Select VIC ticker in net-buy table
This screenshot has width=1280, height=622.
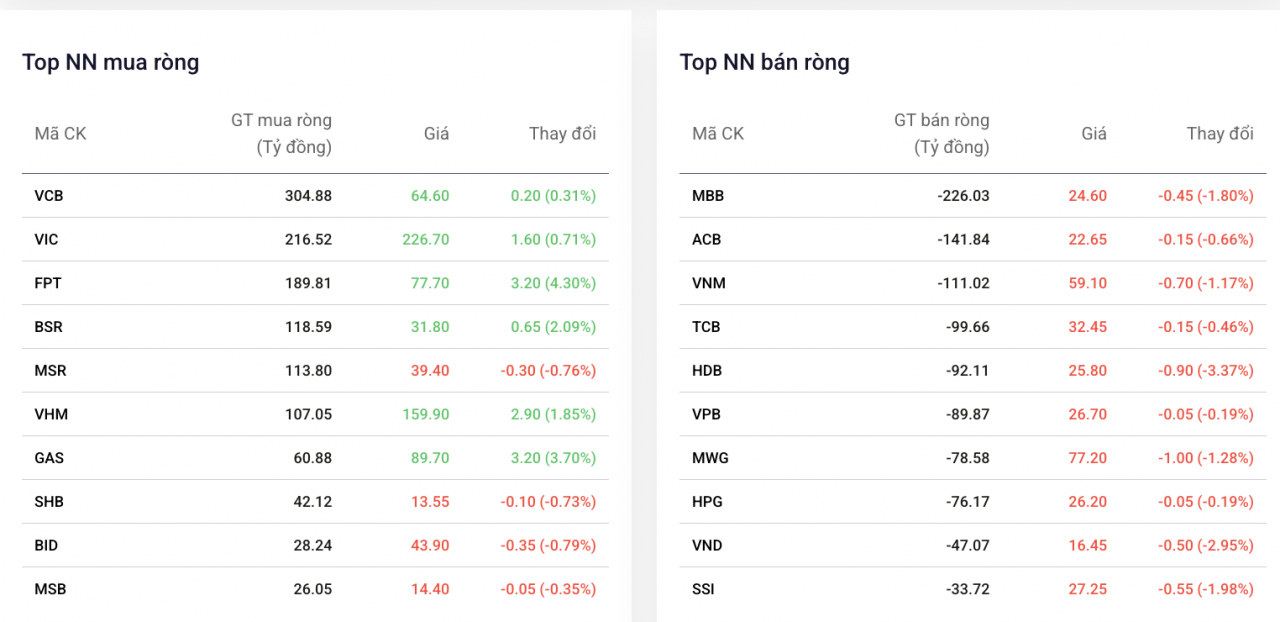(x=46, y=240)
